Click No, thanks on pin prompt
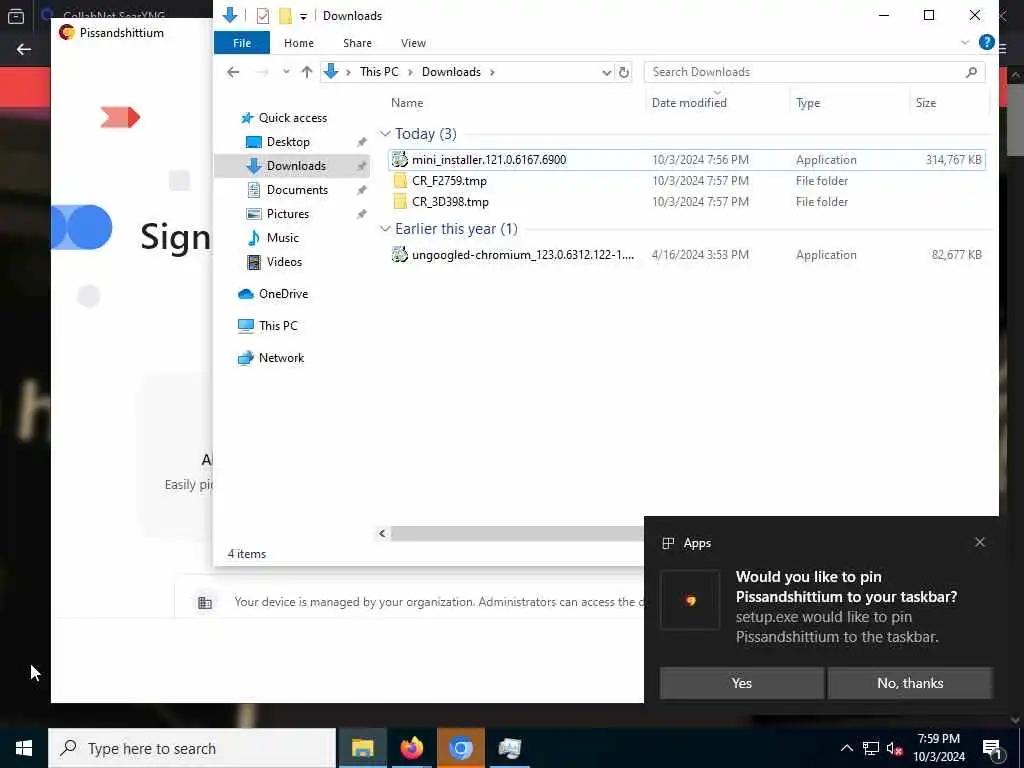 coord(910,683)
